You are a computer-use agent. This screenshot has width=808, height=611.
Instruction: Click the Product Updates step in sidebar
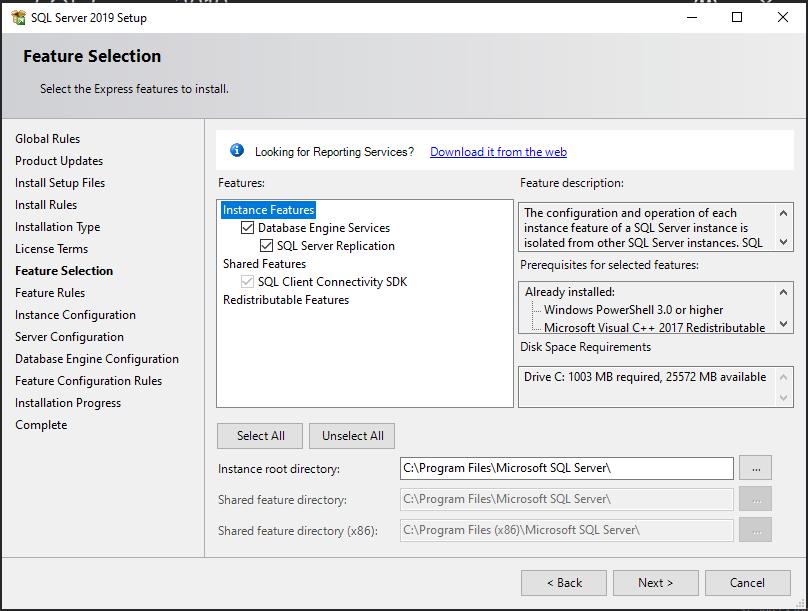pos(59,161)
